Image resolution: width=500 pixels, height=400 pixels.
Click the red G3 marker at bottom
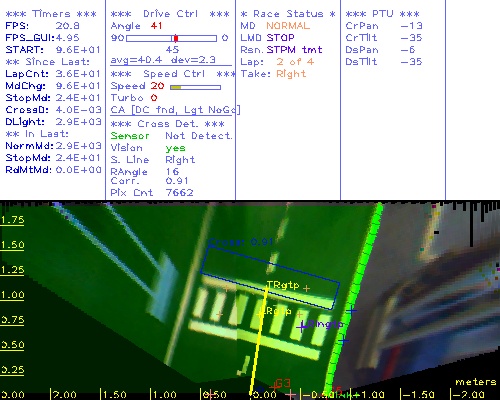(283, 383)
